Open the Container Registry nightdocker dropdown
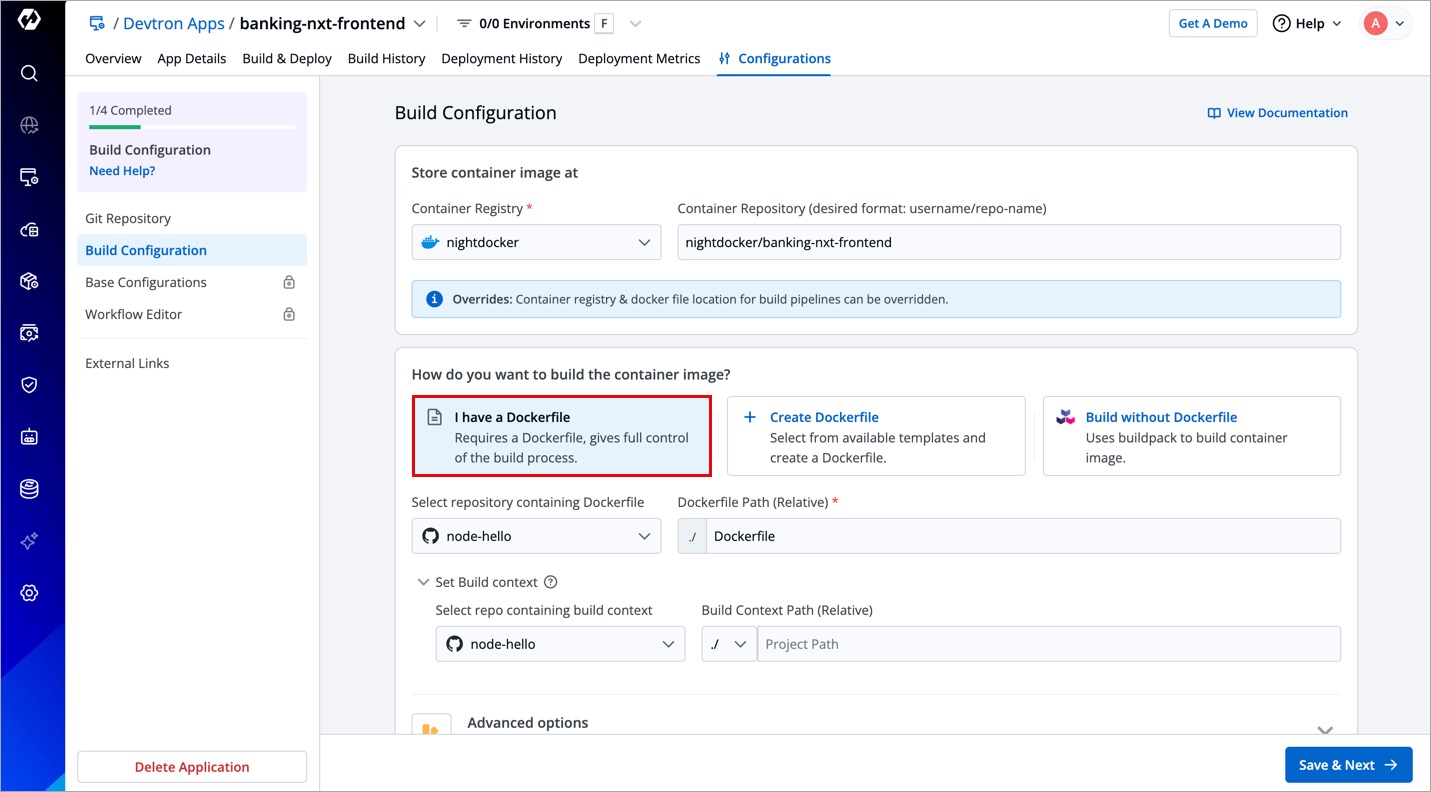This screenshot has width=1431, height=792. pyautogui.click(x=536, y=242)
